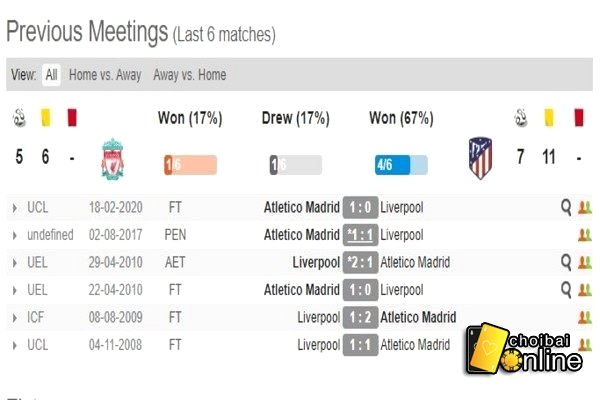Switch view to Away vs. Home
This screenshot has height=400, width=600.
190,75
